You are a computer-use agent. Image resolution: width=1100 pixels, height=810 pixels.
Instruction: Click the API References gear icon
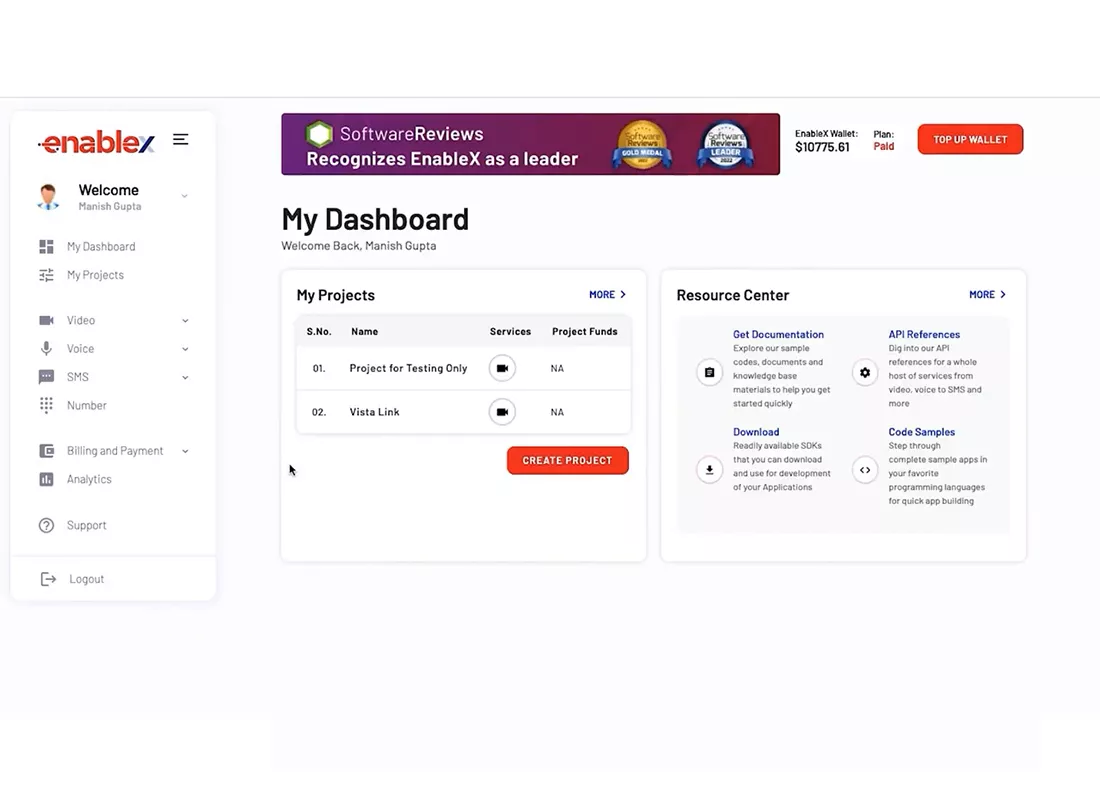click(865, 372)
